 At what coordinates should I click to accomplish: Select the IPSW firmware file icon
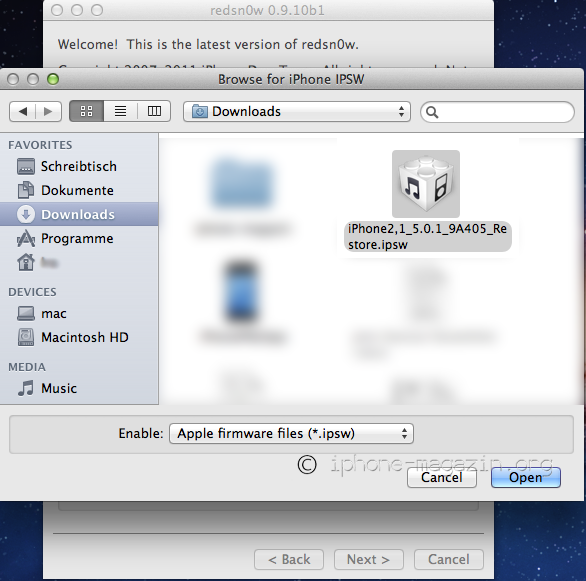point(426,184)
